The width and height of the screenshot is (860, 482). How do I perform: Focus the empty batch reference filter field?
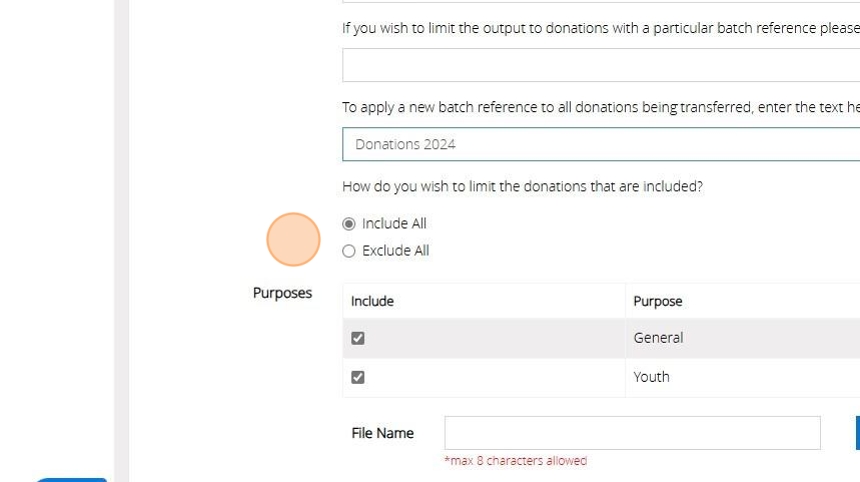click(x=600, y=65)
